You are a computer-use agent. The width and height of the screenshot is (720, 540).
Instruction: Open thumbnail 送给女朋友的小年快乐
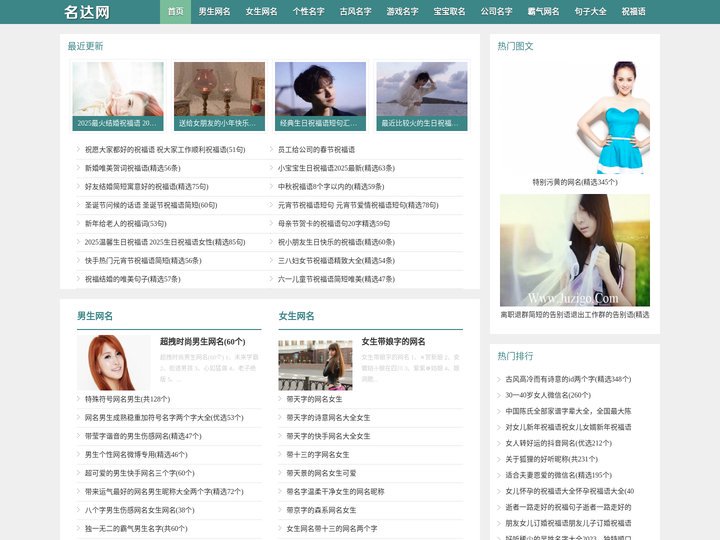pos(219,96)
